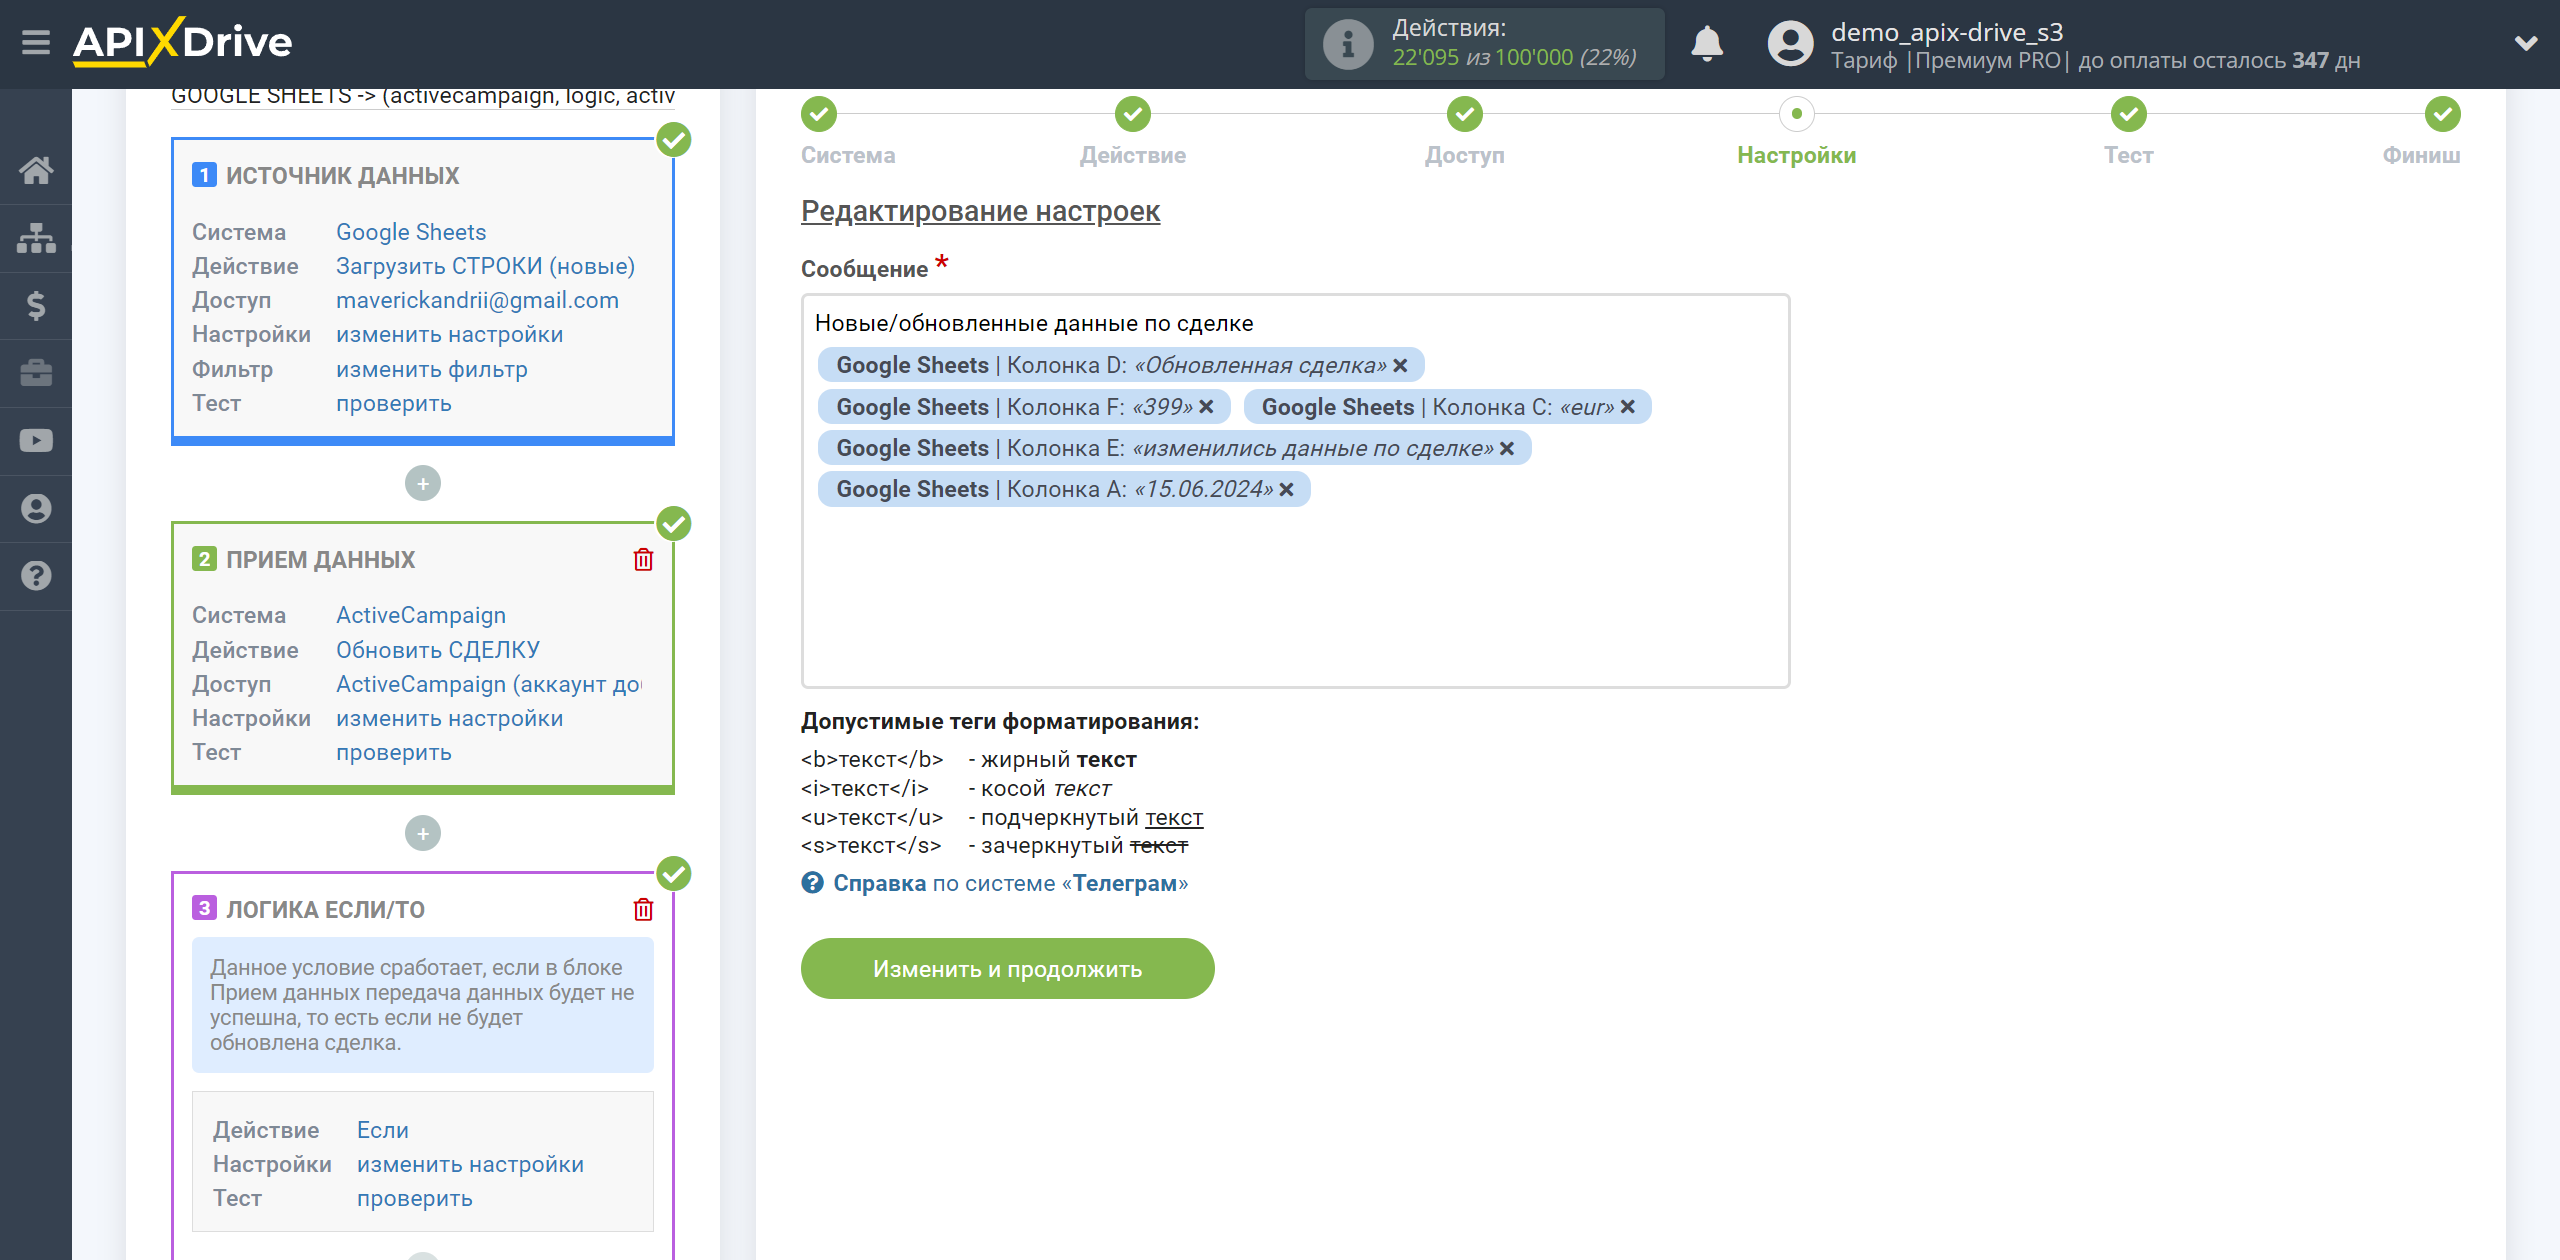The width and height of the screenshot is (2560, 1260).
Task: Open ActiveCampaign system link
Action: [x=421, y=615]
